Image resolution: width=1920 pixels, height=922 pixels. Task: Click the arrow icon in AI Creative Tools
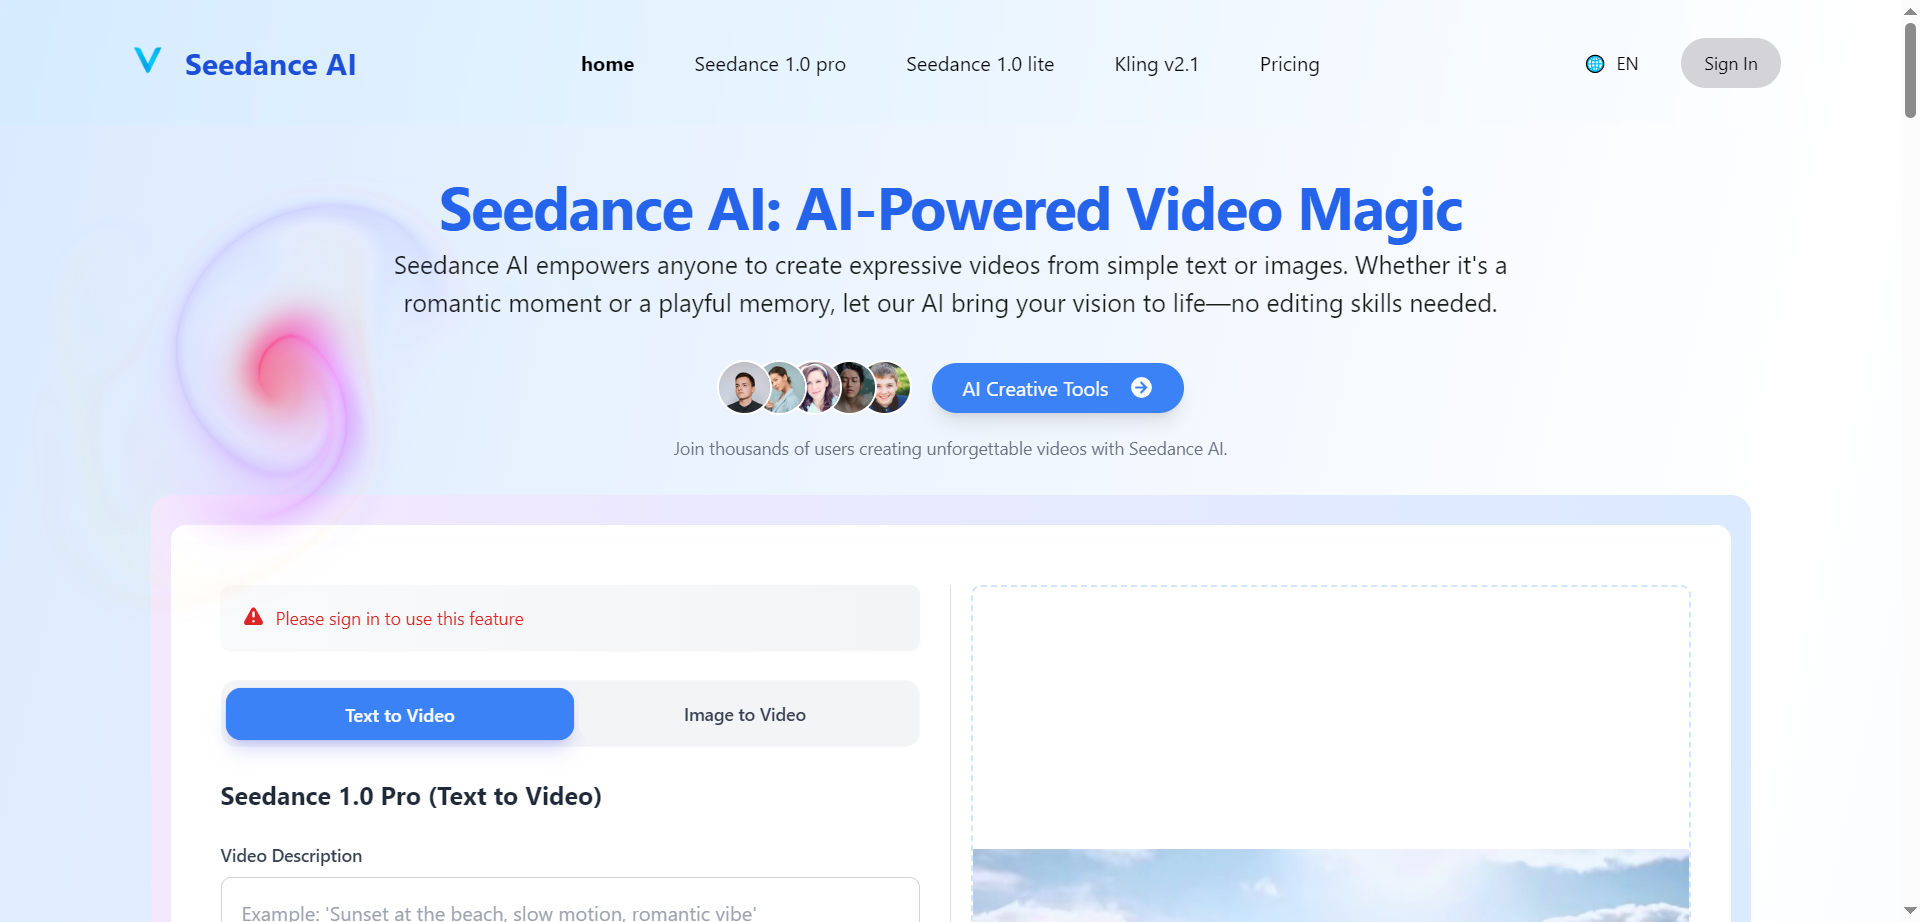tap(1141, 388)
